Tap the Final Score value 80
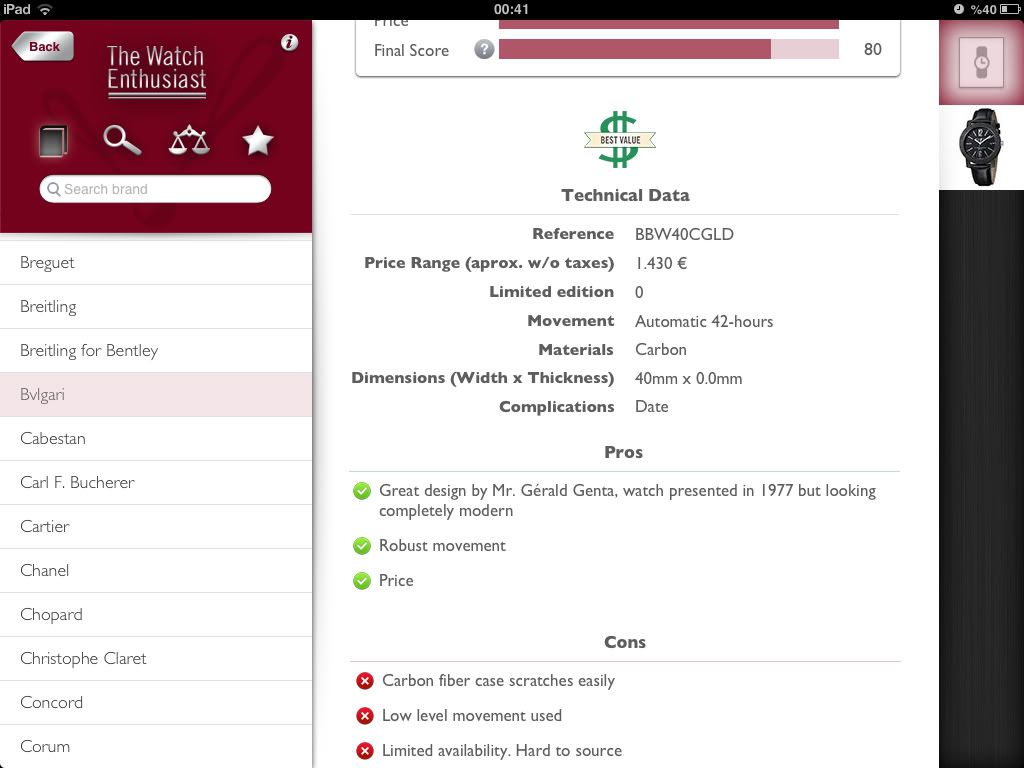Viewport: 1024px width, 768px height. point(872,49)
